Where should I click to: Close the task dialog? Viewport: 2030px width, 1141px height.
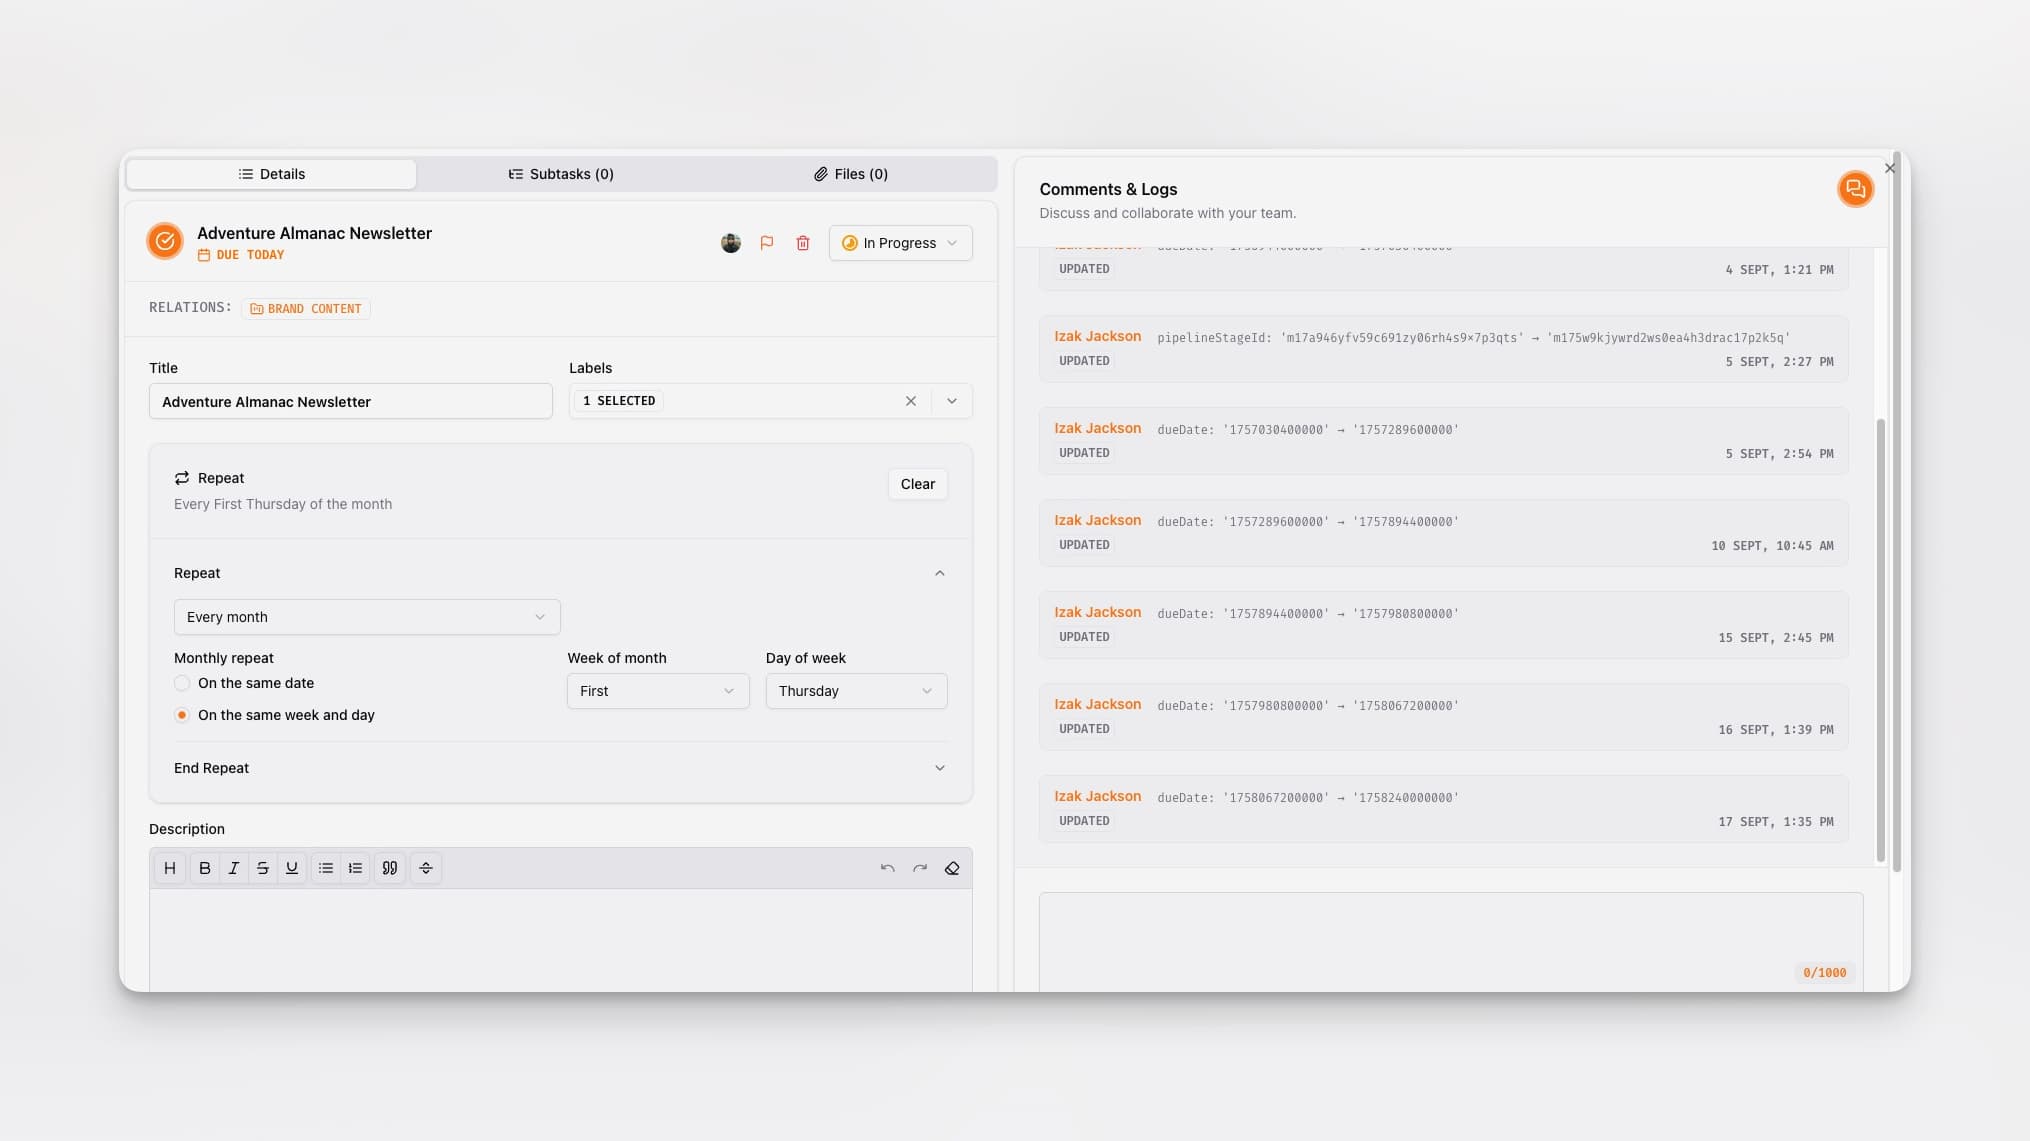tap(1890, 168)
